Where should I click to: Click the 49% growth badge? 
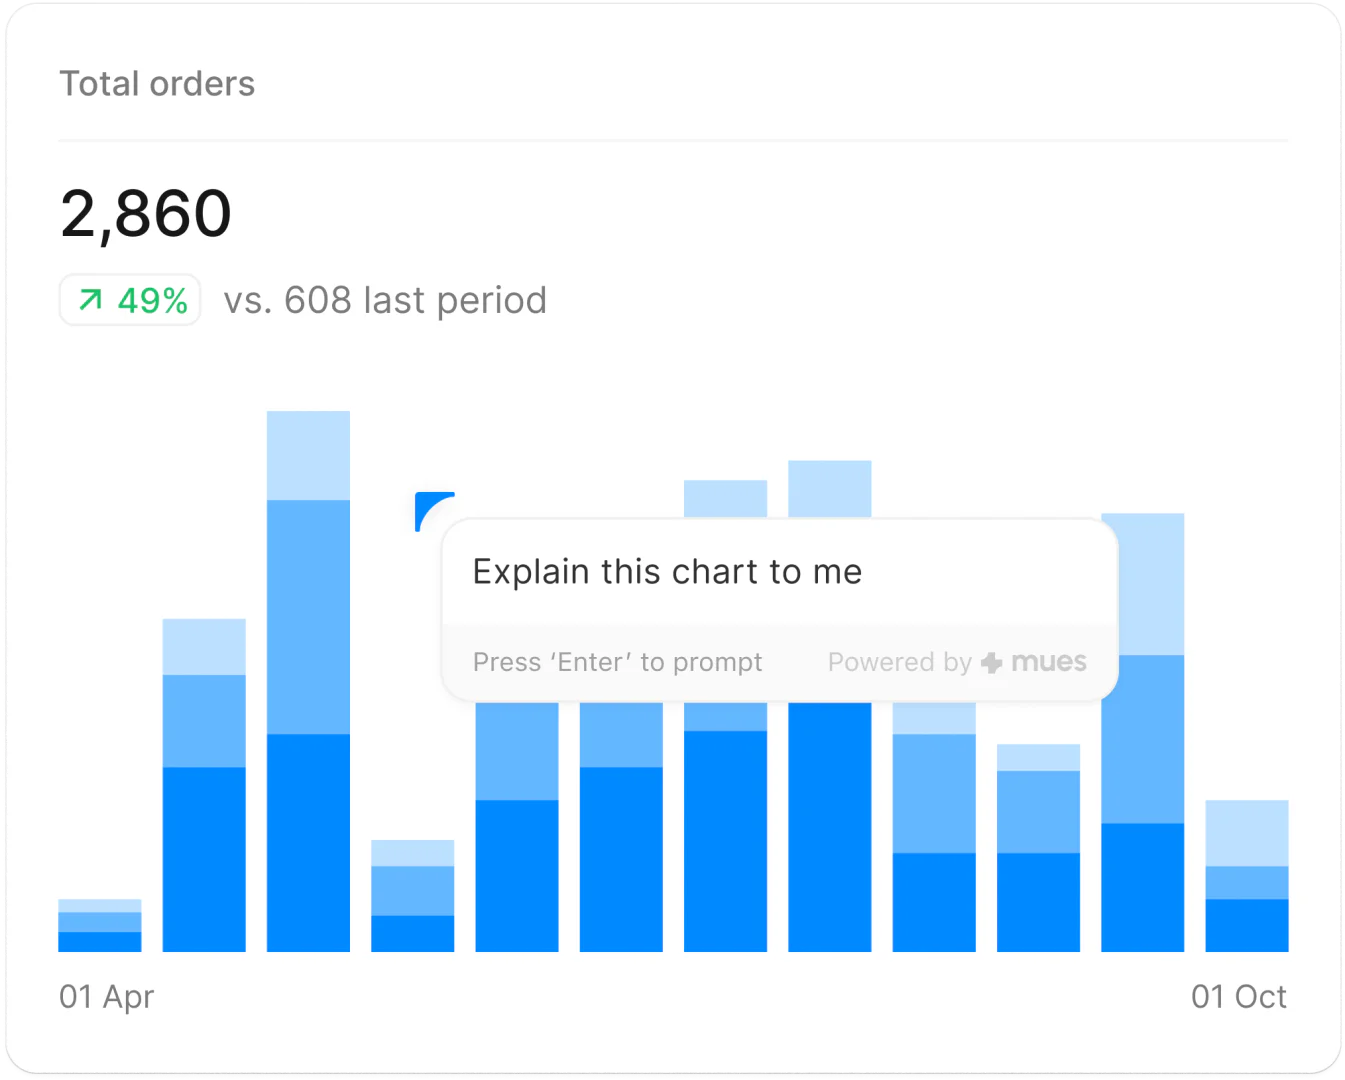click(130, 300)
